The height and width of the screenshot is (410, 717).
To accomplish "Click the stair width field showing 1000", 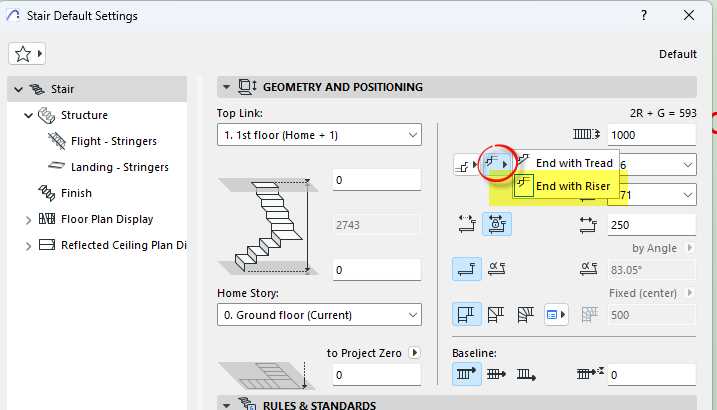I will click(652, 135).
